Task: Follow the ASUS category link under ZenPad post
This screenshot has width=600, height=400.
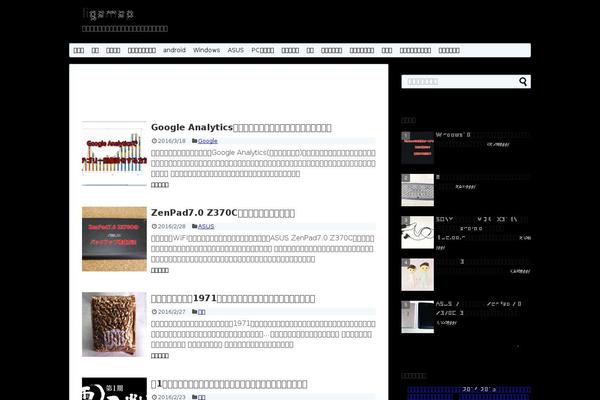Action: (206, 226)
